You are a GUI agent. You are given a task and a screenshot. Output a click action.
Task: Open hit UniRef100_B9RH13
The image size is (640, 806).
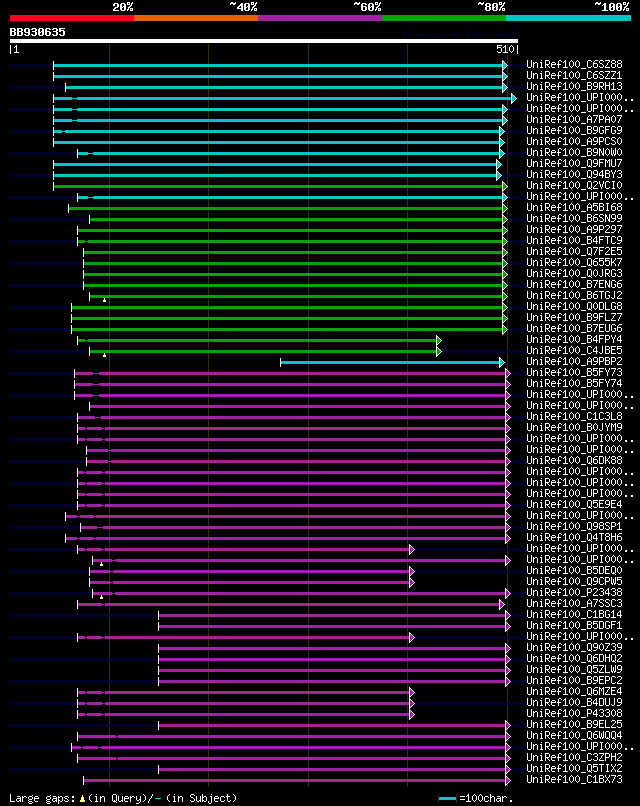point(574,86)
